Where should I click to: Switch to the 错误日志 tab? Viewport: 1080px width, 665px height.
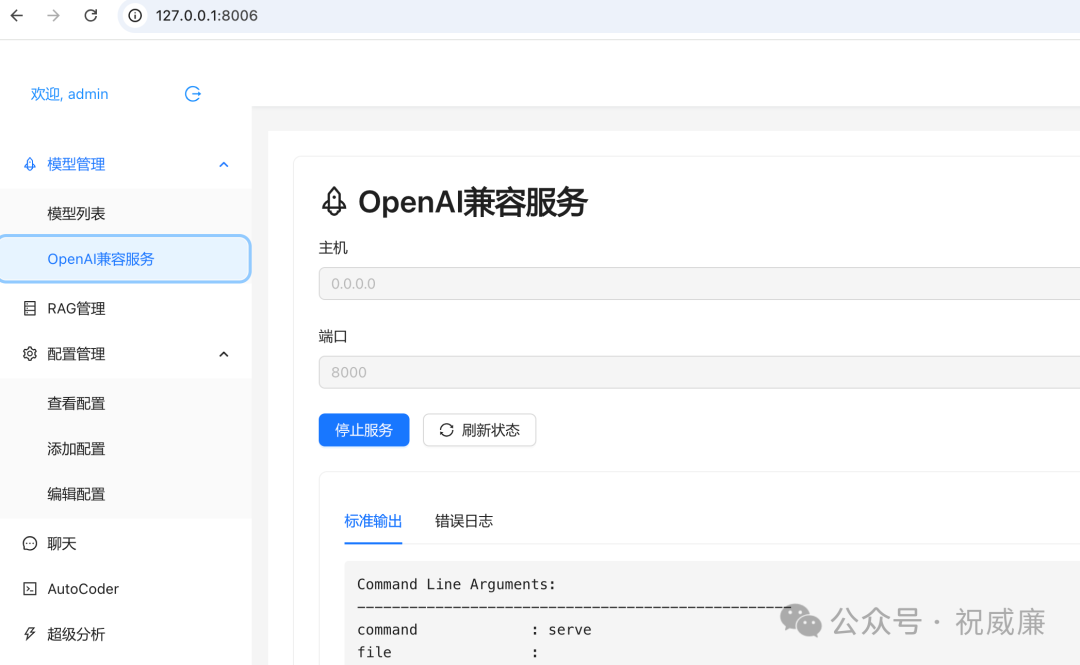click(x=464, y=520)
